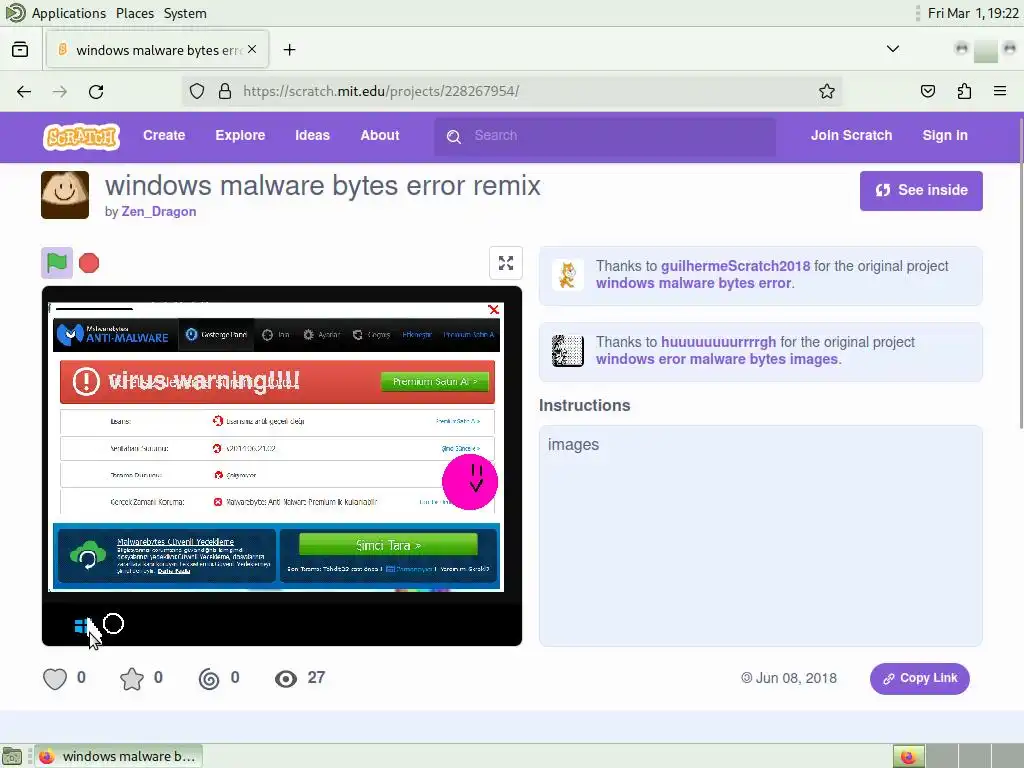Reload the current page
This screenshot has width=1024, height=768.
tap(96, 91)
